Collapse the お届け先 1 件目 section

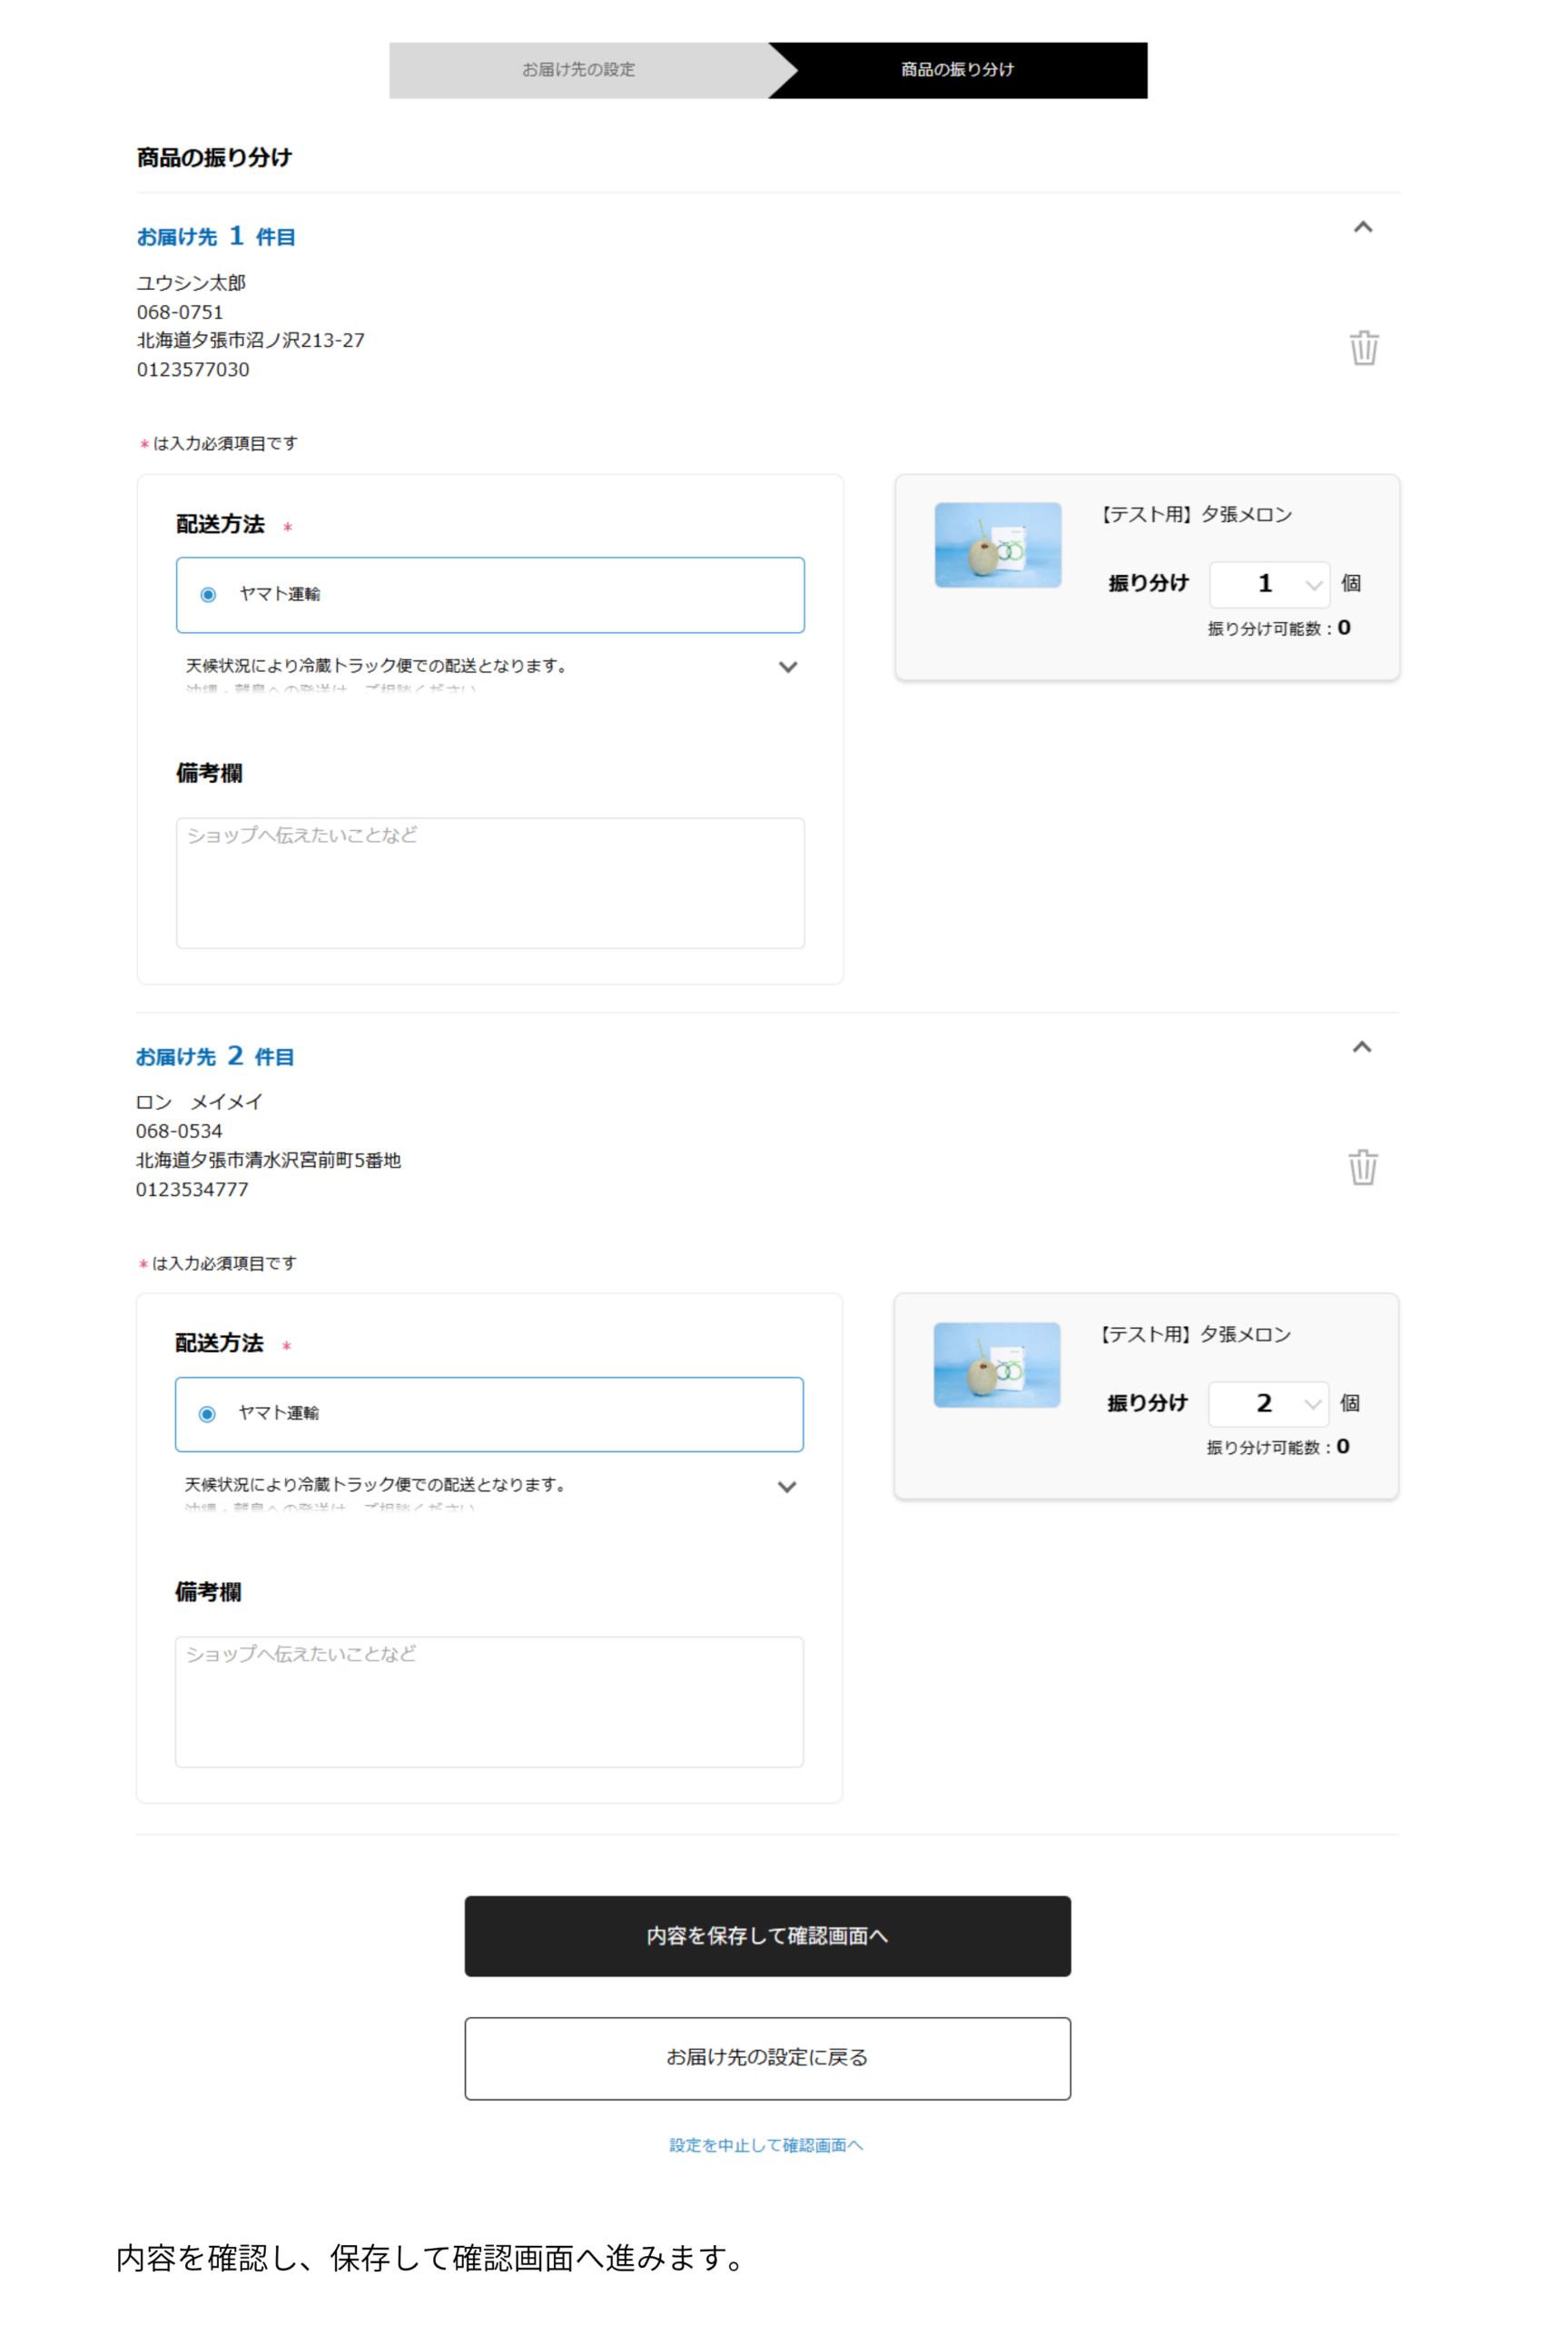click(x=1362, y=228)
